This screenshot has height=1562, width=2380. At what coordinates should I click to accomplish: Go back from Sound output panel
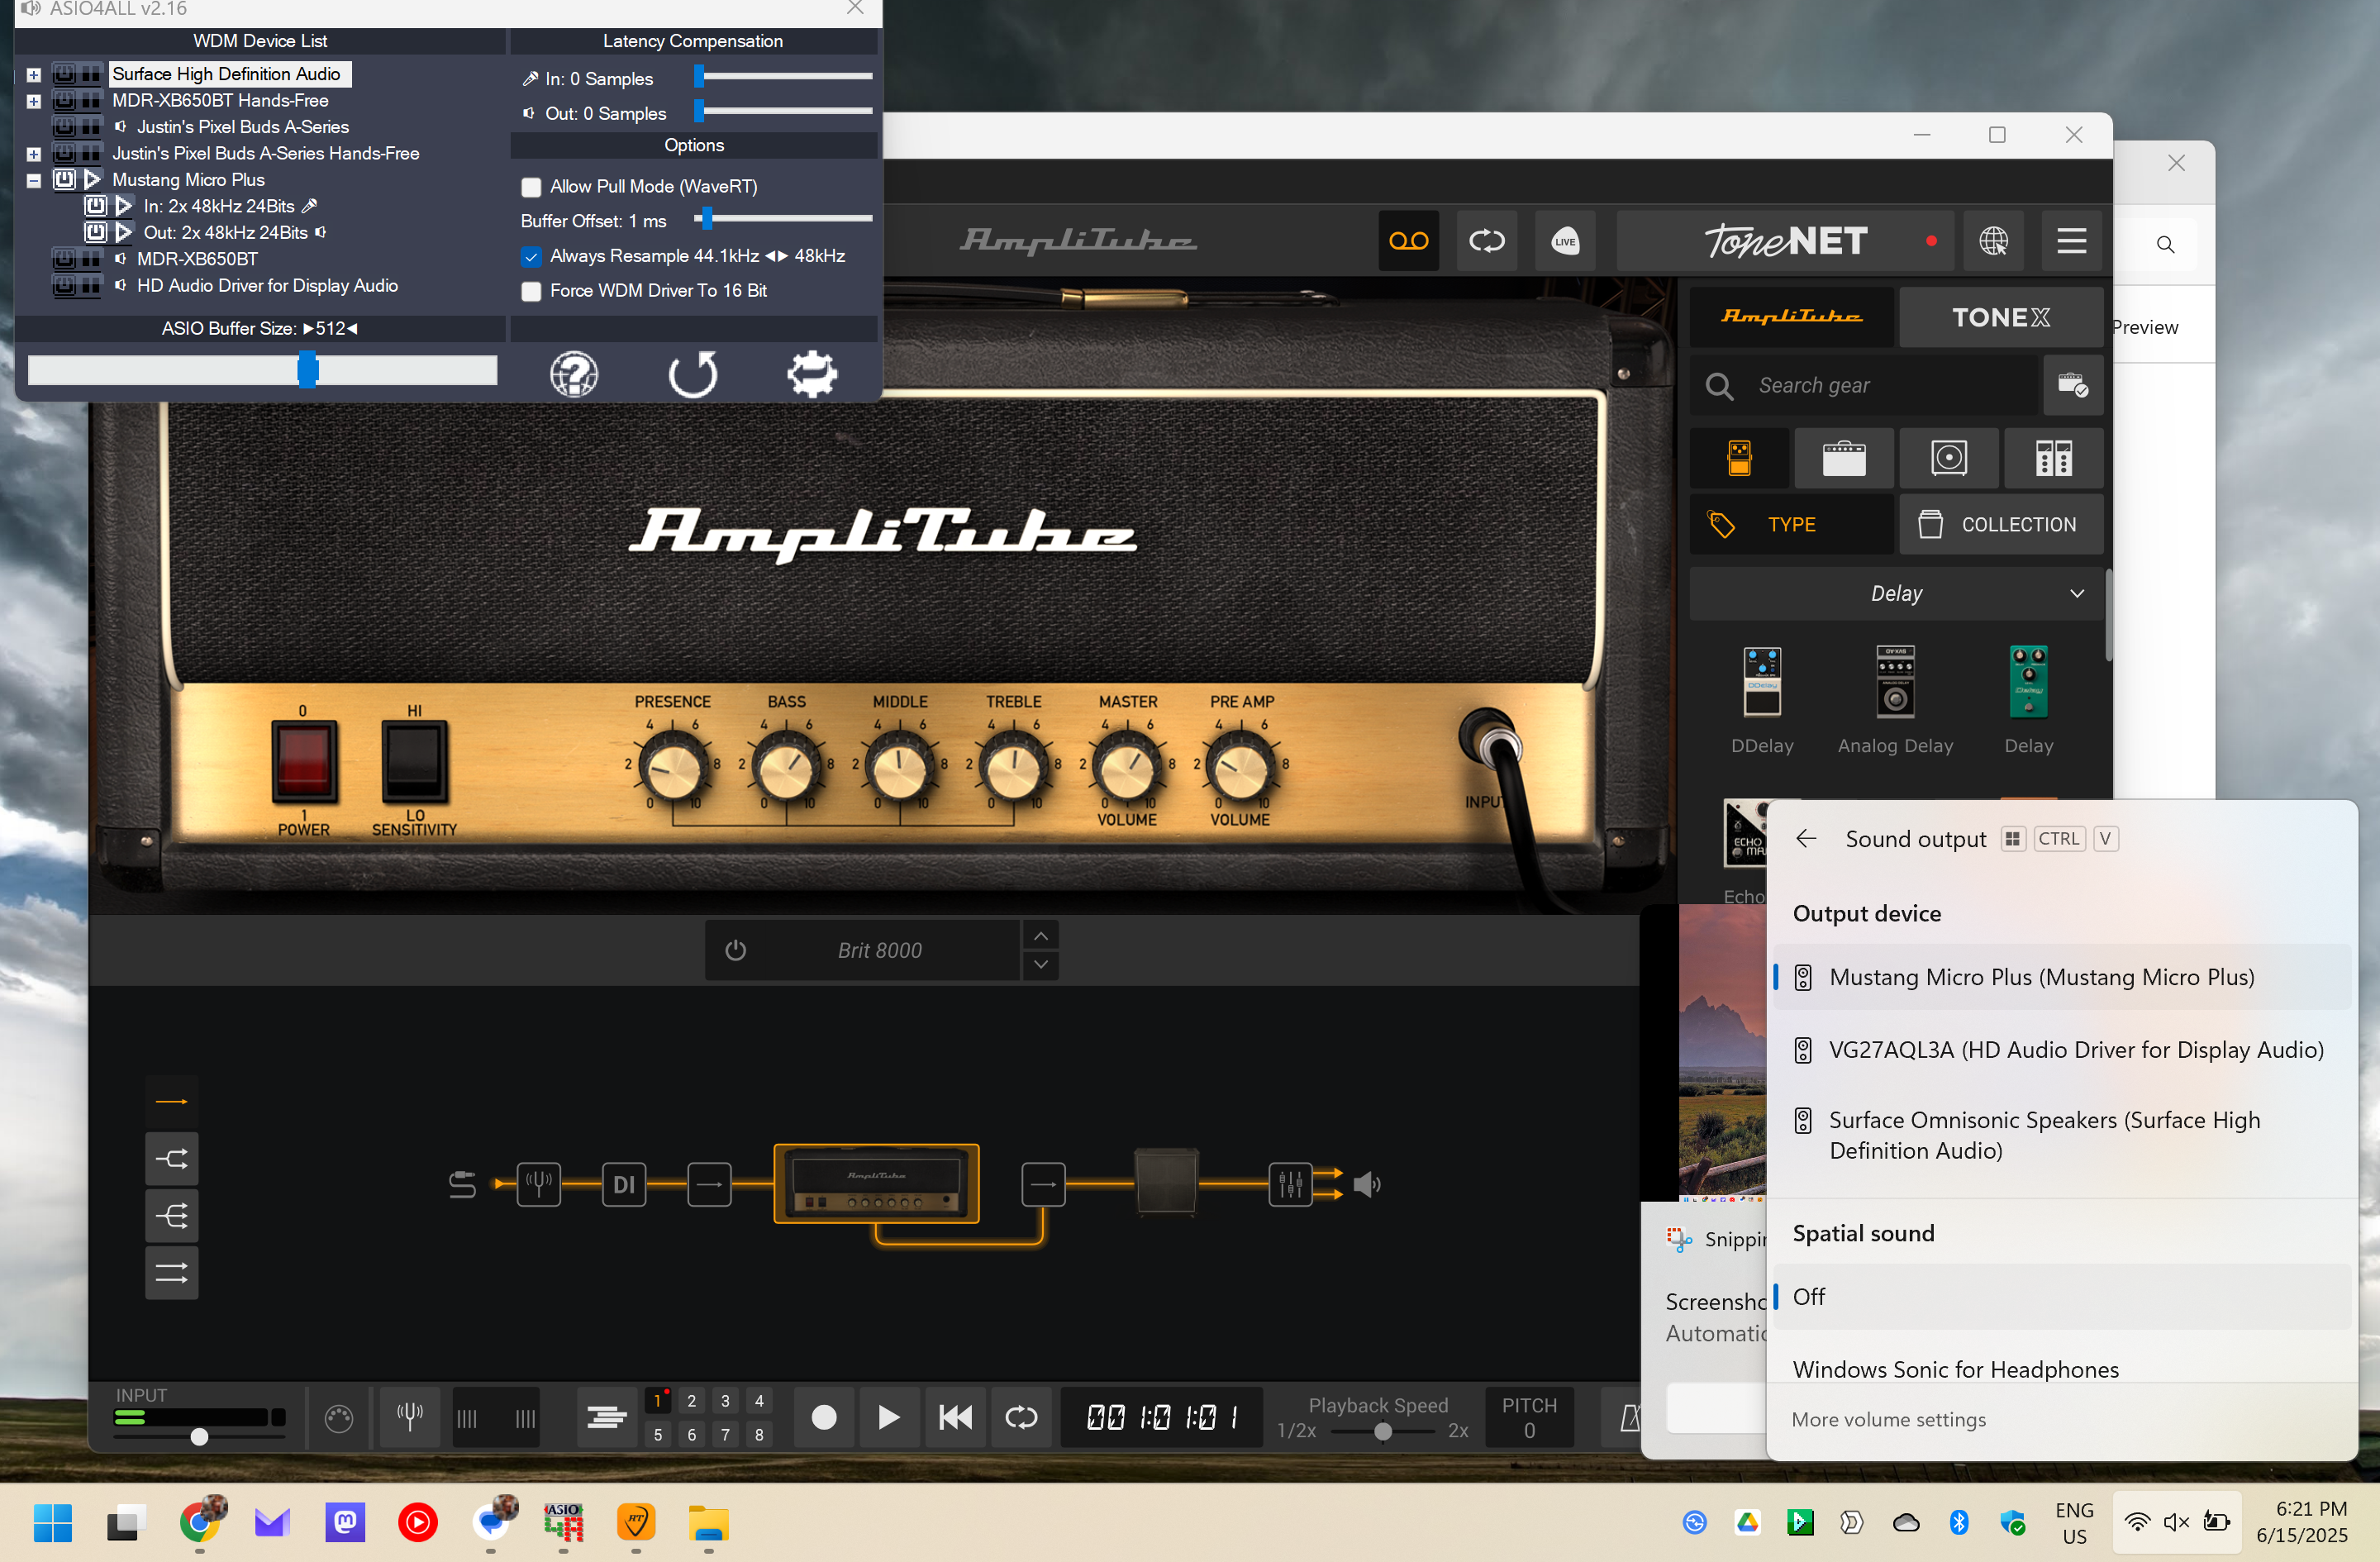click(1805, 838)
